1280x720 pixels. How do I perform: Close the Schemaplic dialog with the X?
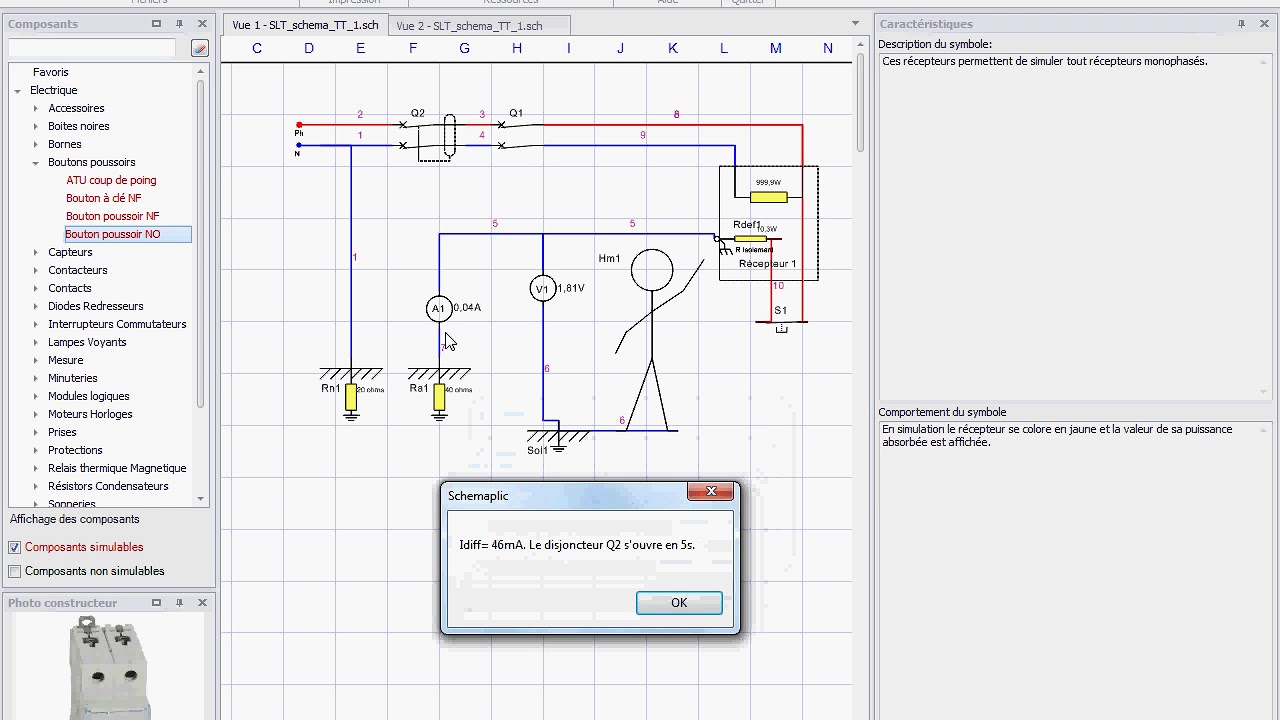click(x=711, y=491)
